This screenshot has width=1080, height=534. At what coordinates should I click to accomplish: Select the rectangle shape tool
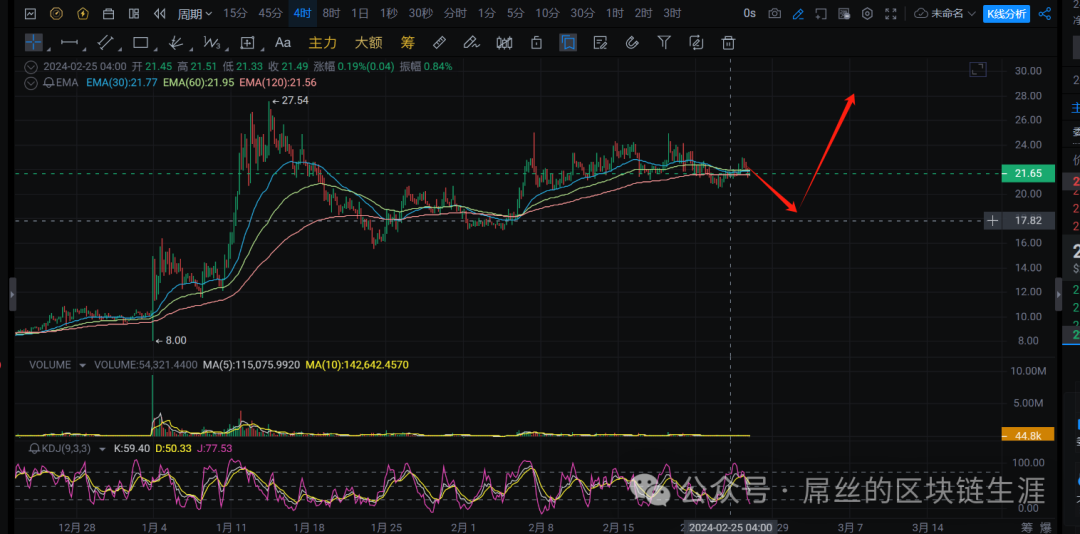[141, 42]
